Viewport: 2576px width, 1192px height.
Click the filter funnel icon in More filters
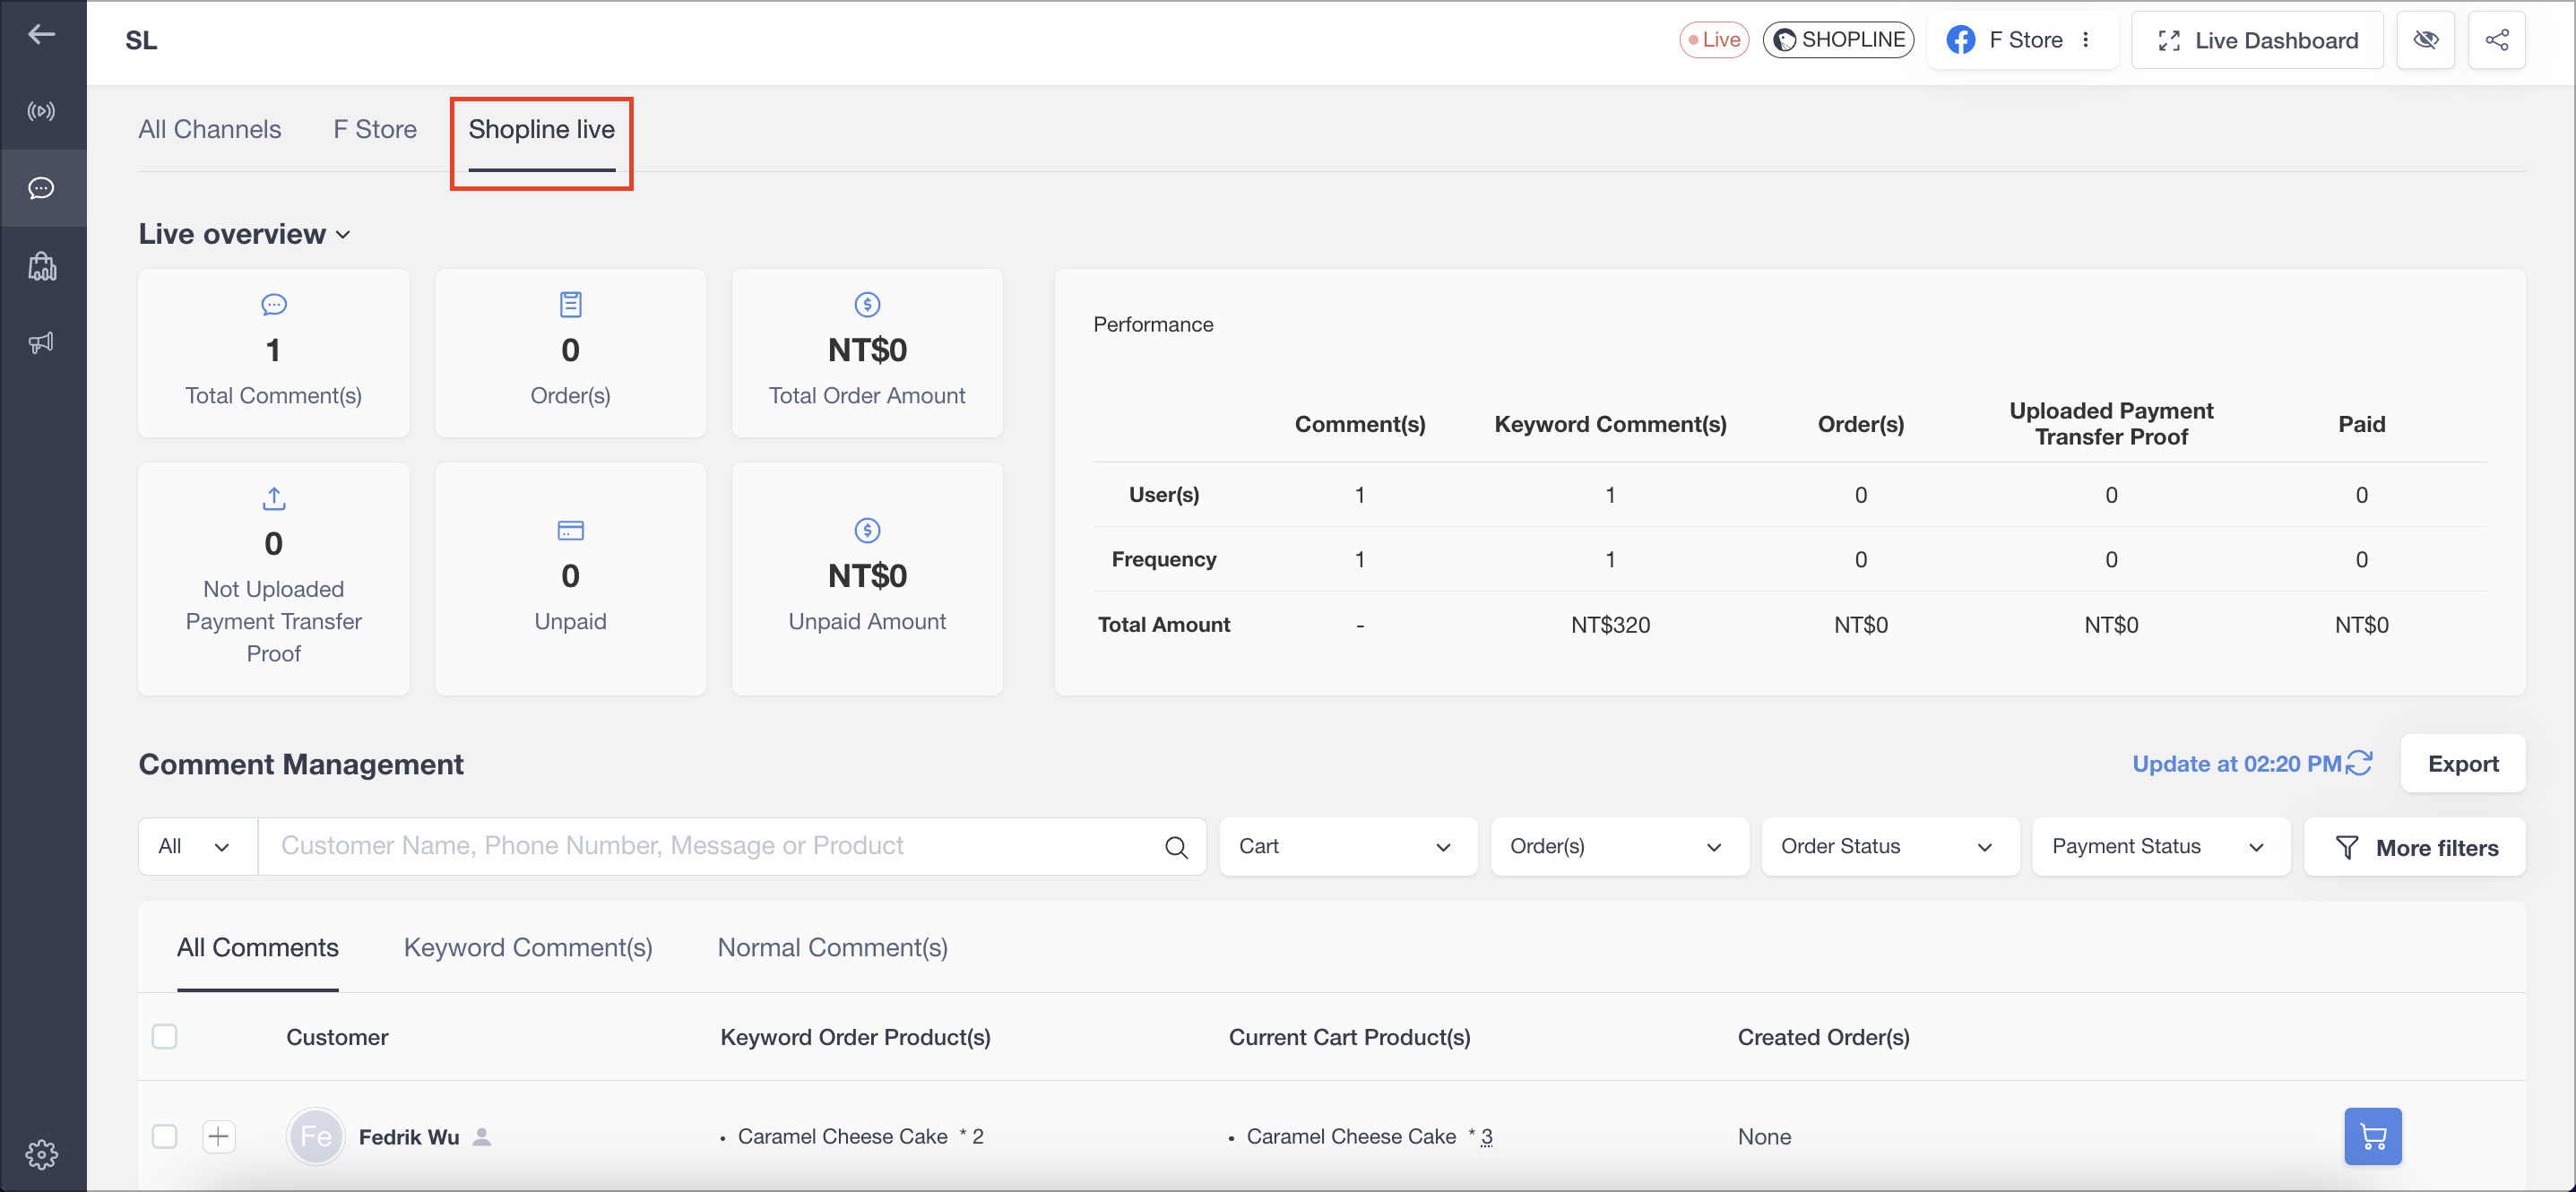click(x=2346, y=848)
